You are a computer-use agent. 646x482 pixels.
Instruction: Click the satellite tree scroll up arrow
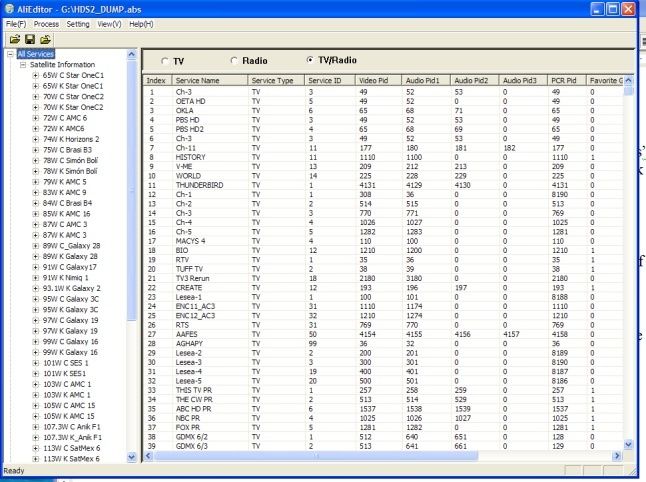(x=131, y=54)
